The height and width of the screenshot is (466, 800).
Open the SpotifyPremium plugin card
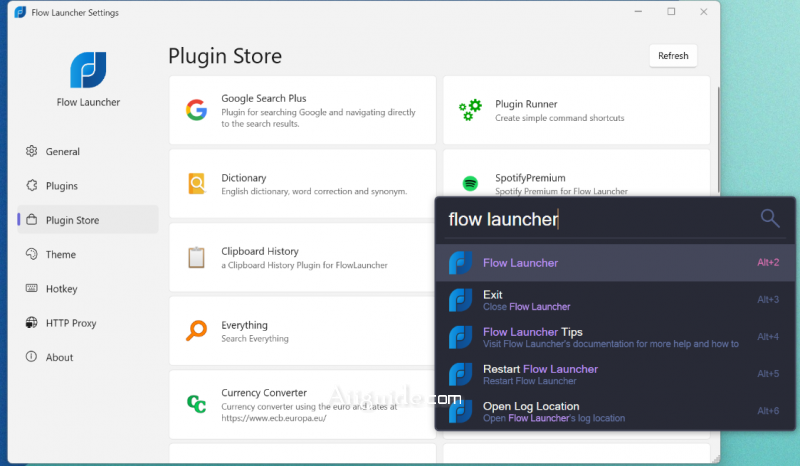(x=577, y=173)
